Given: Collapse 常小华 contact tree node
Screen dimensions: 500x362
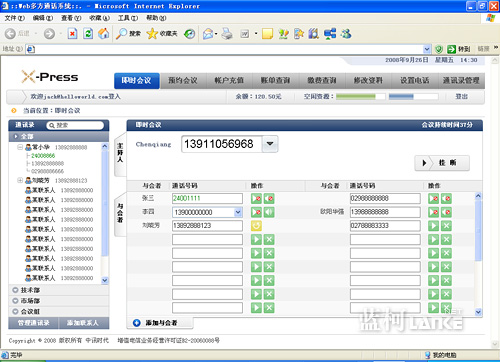Looking at the screenshot, I should [x=20, y=147].
